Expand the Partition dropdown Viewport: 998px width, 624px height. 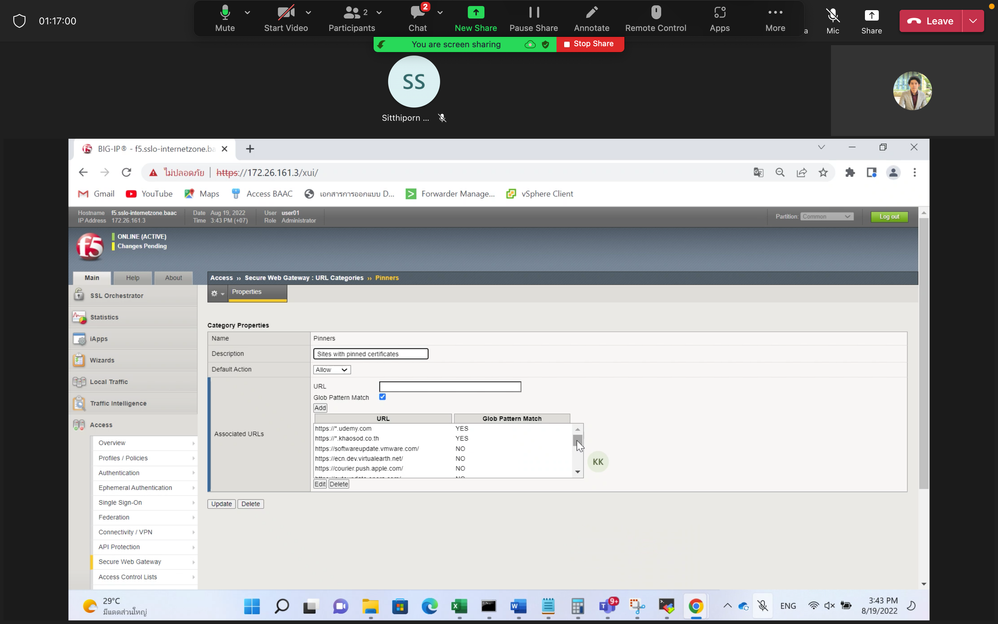(x=827, y=216)
